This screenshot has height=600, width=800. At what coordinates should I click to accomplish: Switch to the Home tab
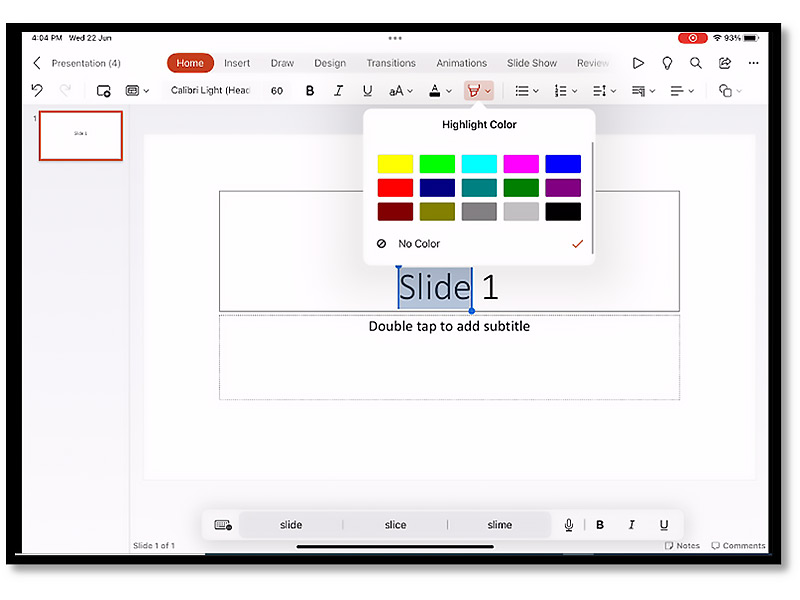coord(190,63)
